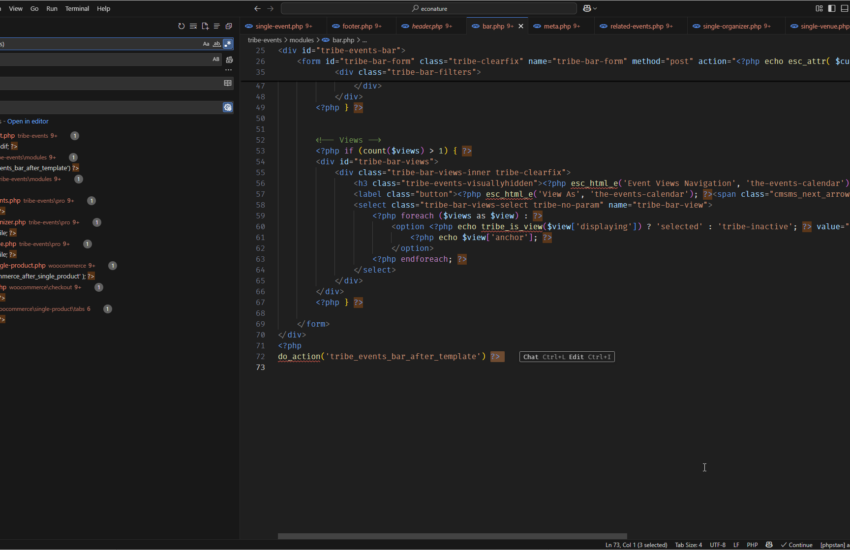850x550 pixels.
Task: Open new search editor icon
Action: [205, 26]
